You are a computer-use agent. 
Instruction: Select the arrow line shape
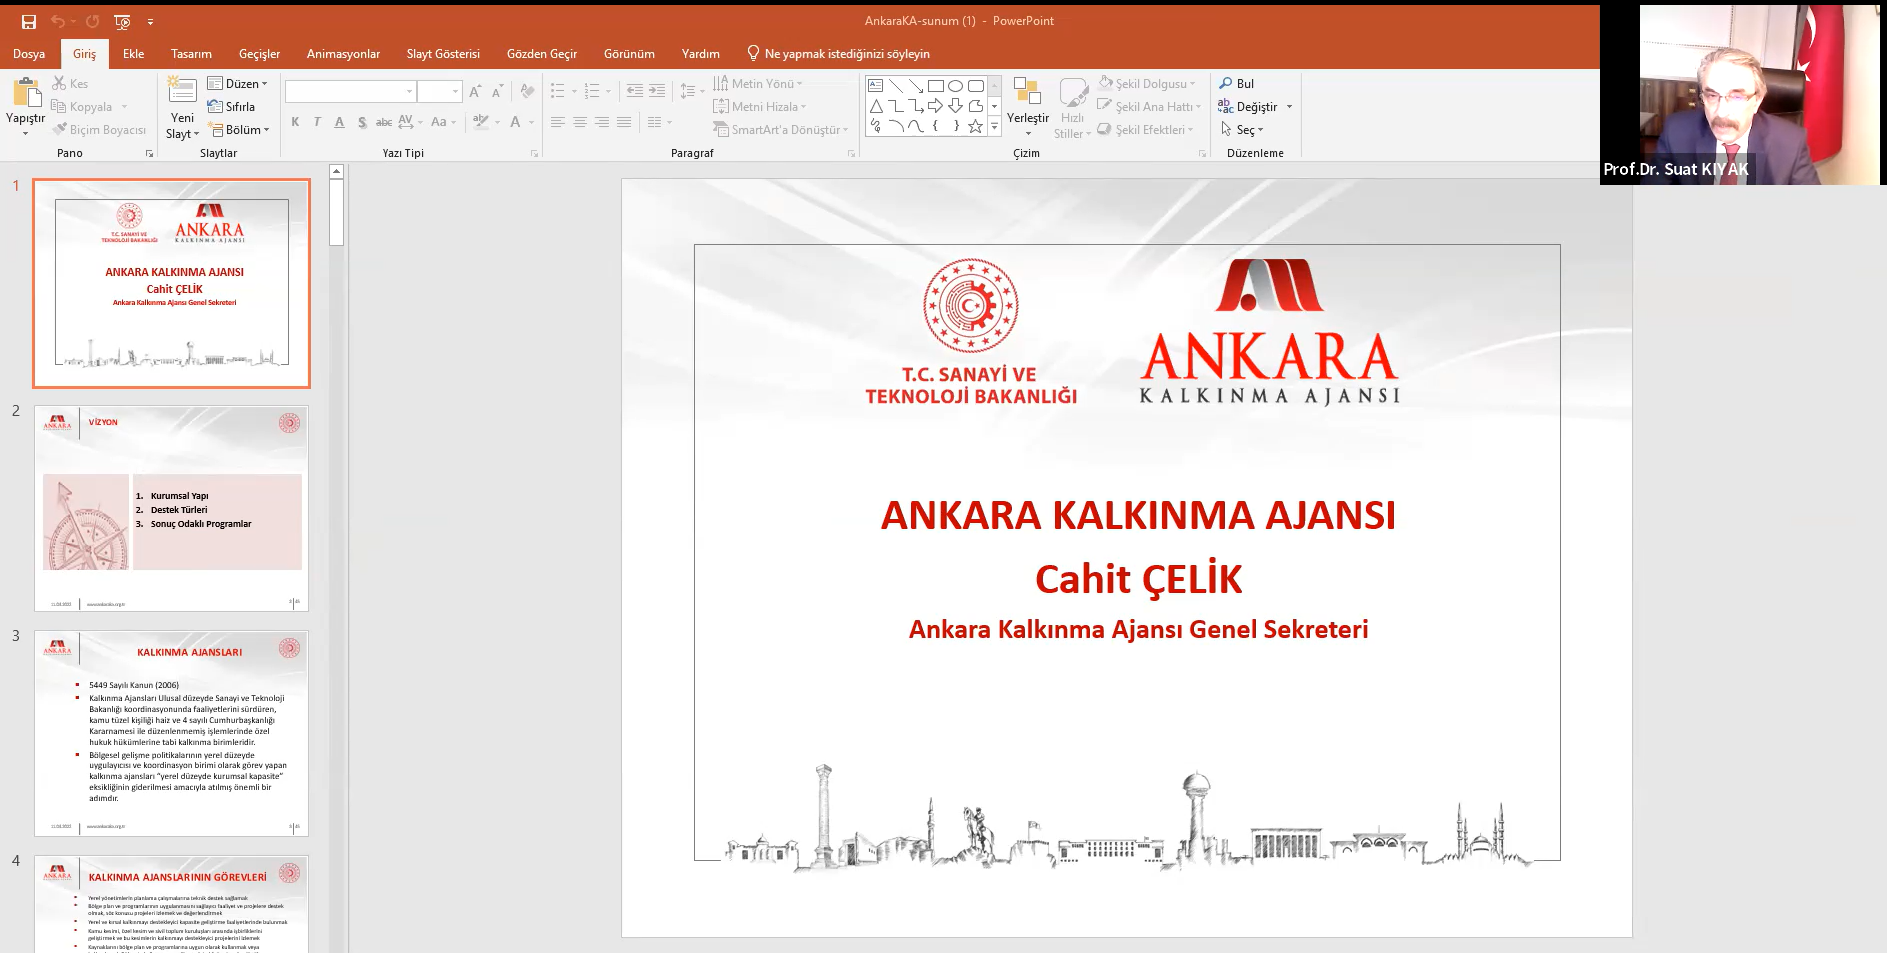pyautogui.click(x=916, y=86)
